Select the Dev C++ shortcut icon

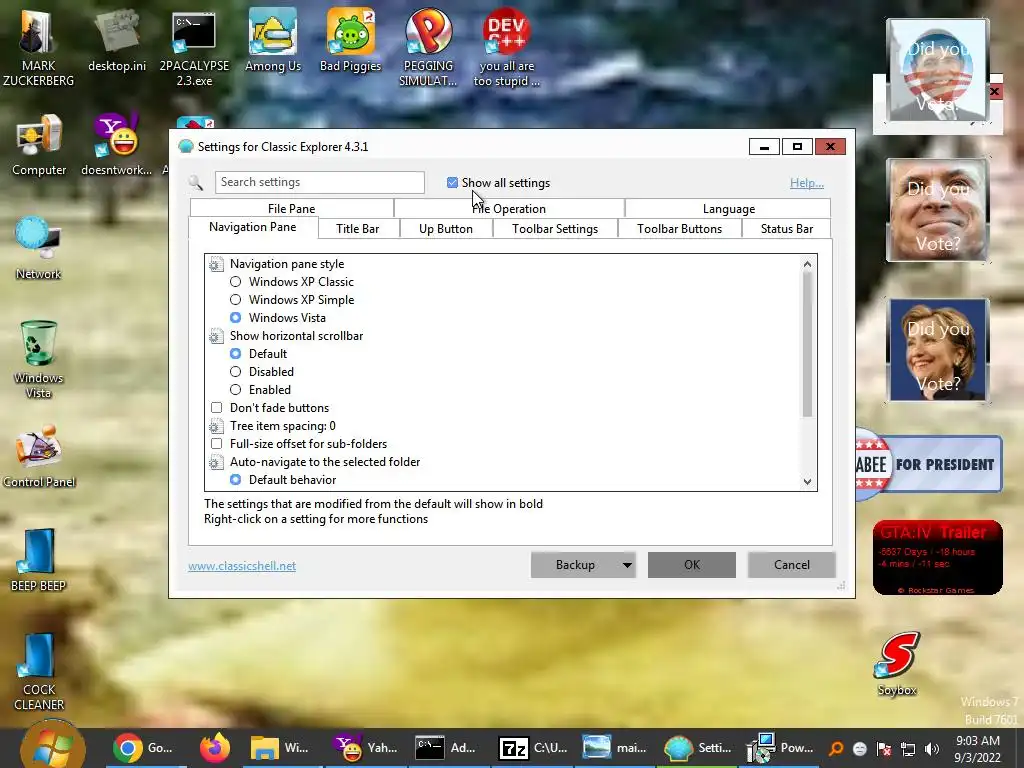click(506, 49)
